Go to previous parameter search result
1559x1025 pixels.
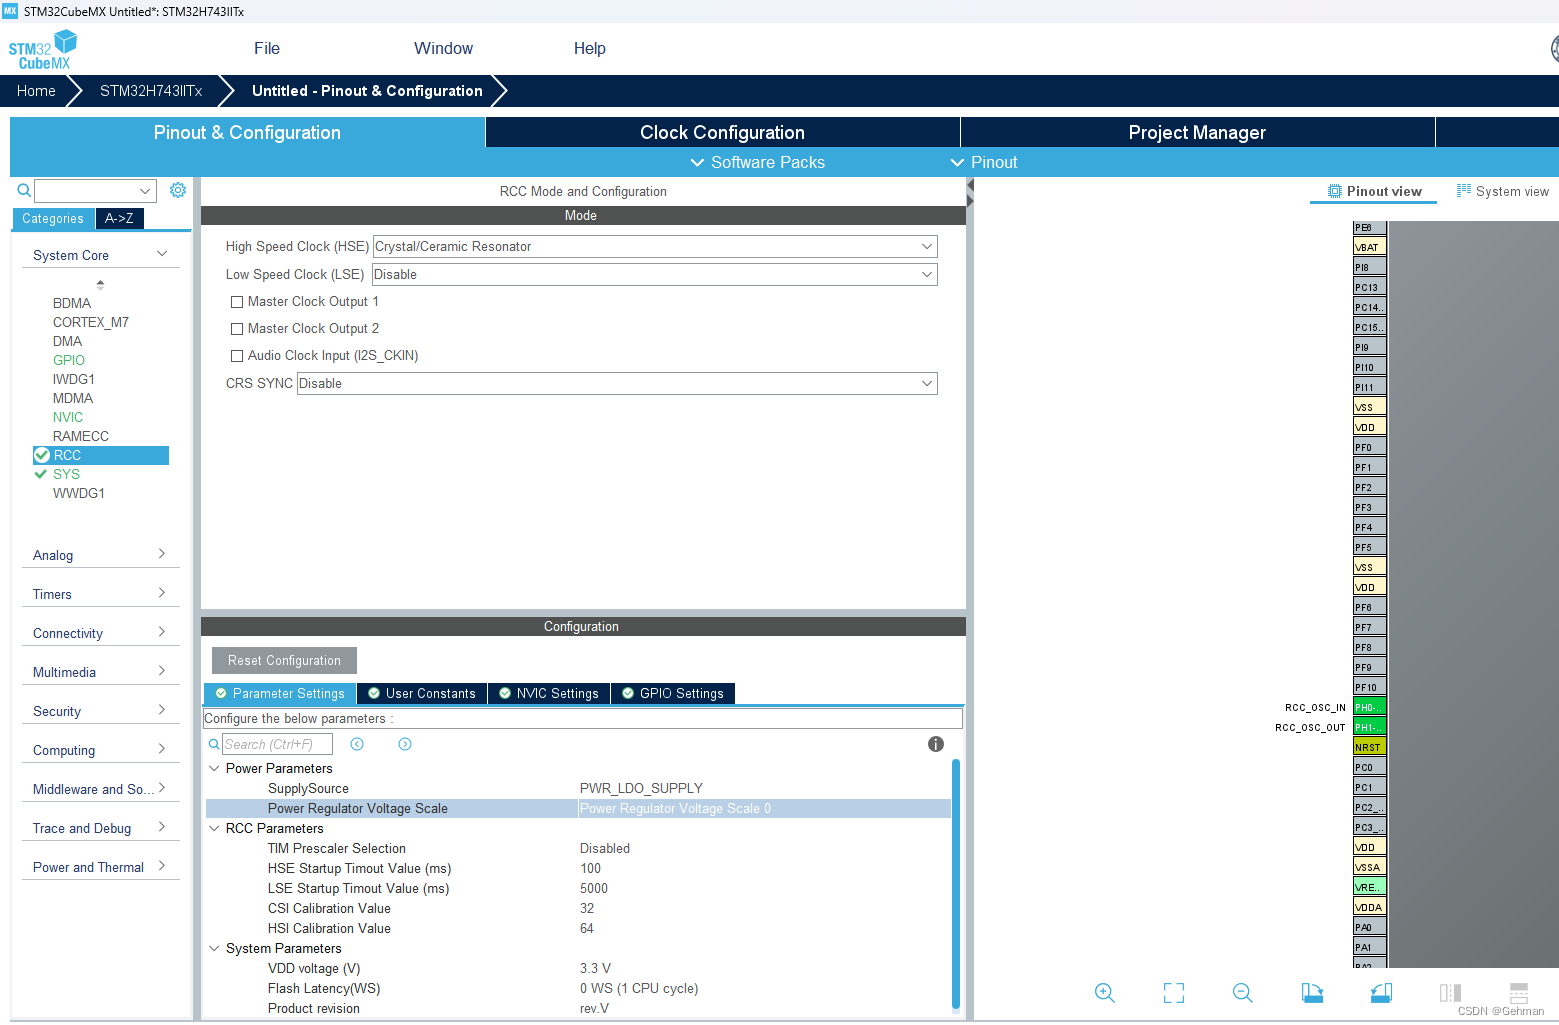point(357,744)
